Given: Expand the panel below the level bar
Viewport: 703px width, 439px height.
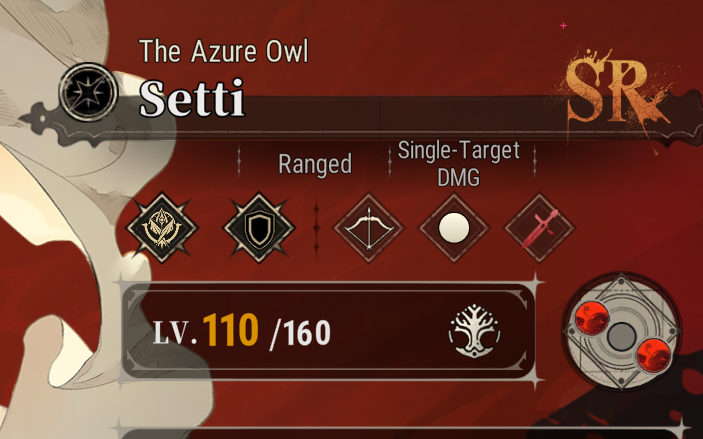Looking at the screenshot, I should tap(401, 433).
